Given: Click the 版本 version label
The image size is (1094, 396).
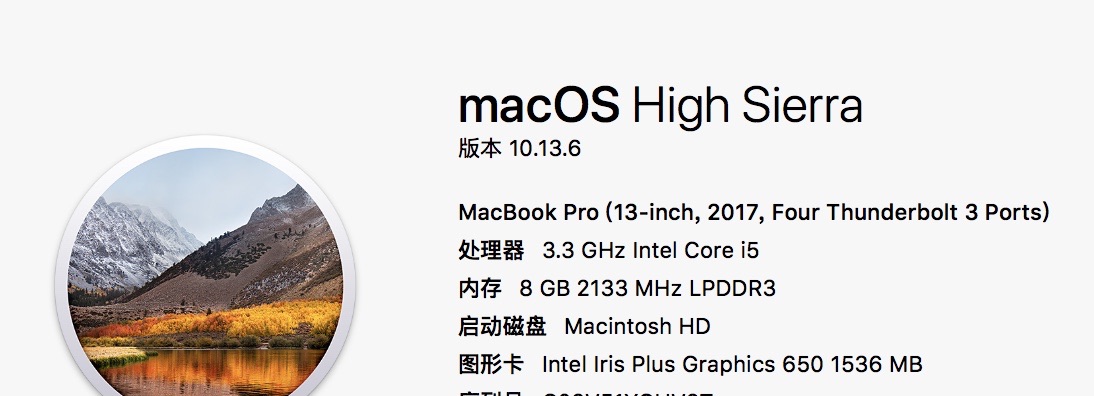Looking at the screenshot, I should pos(480,148).
